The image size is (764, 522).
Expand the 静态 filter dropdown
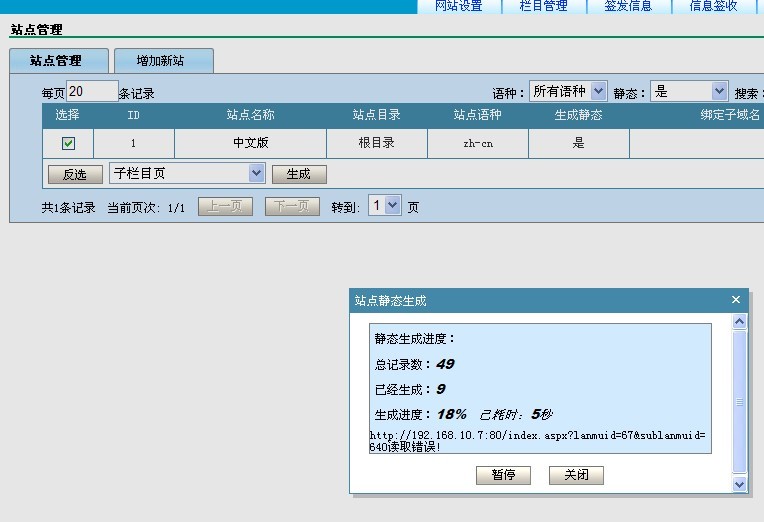[x=689, y=92]
